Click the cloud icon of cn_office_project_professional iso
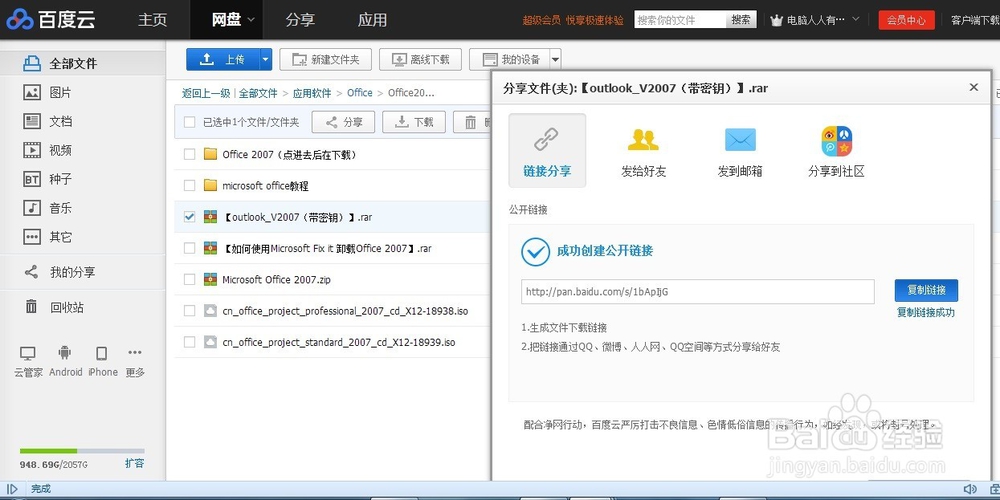 210,311
